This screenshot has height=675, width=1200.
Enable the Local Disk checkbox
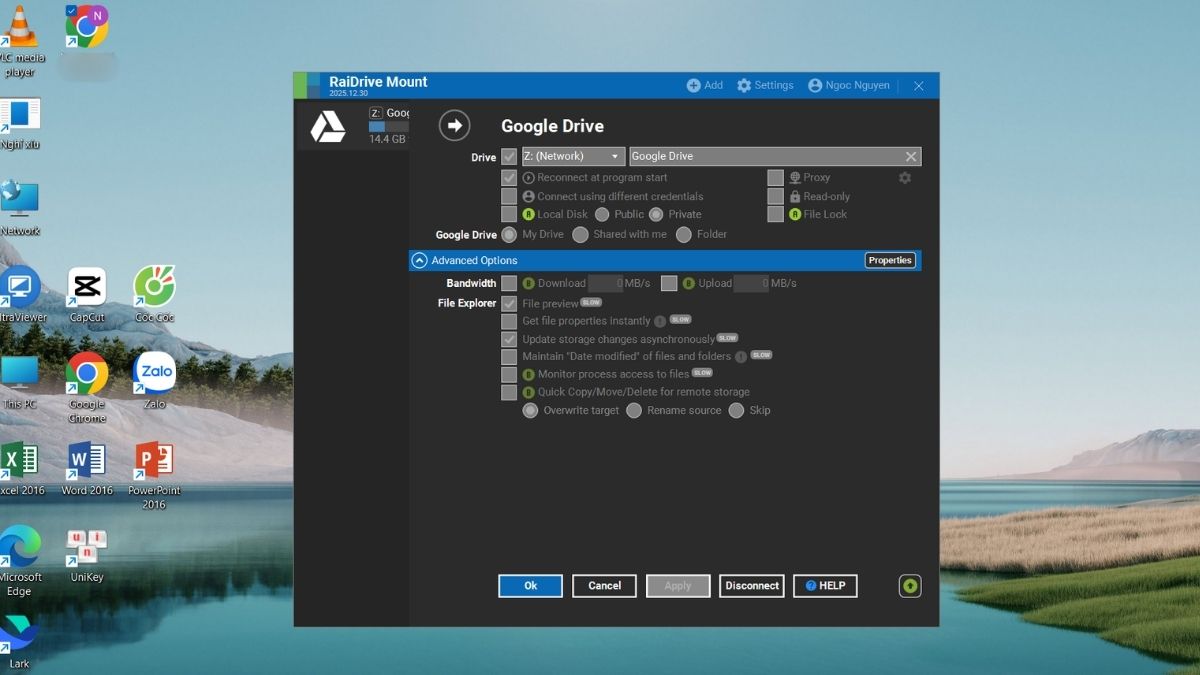[509, 214]
